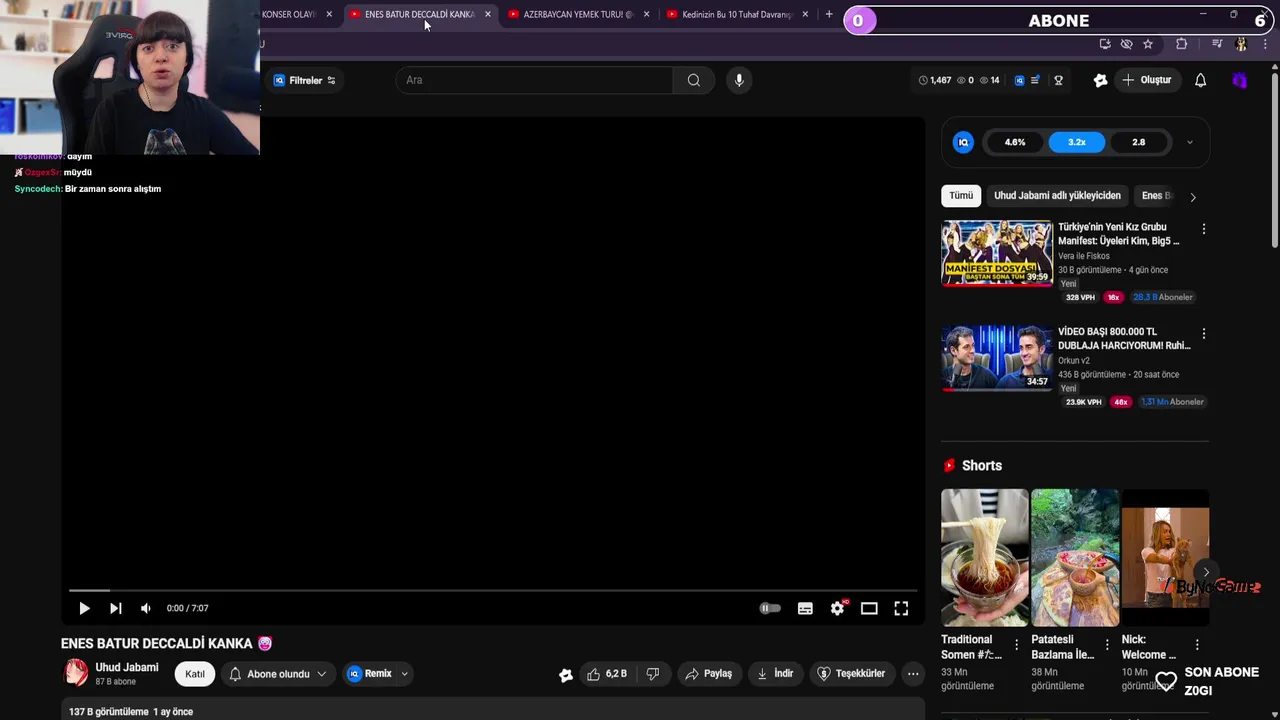Screen dimensions: 1280x720
Task: Bookmark this page with star icon
Action: tap(1148, 44)
